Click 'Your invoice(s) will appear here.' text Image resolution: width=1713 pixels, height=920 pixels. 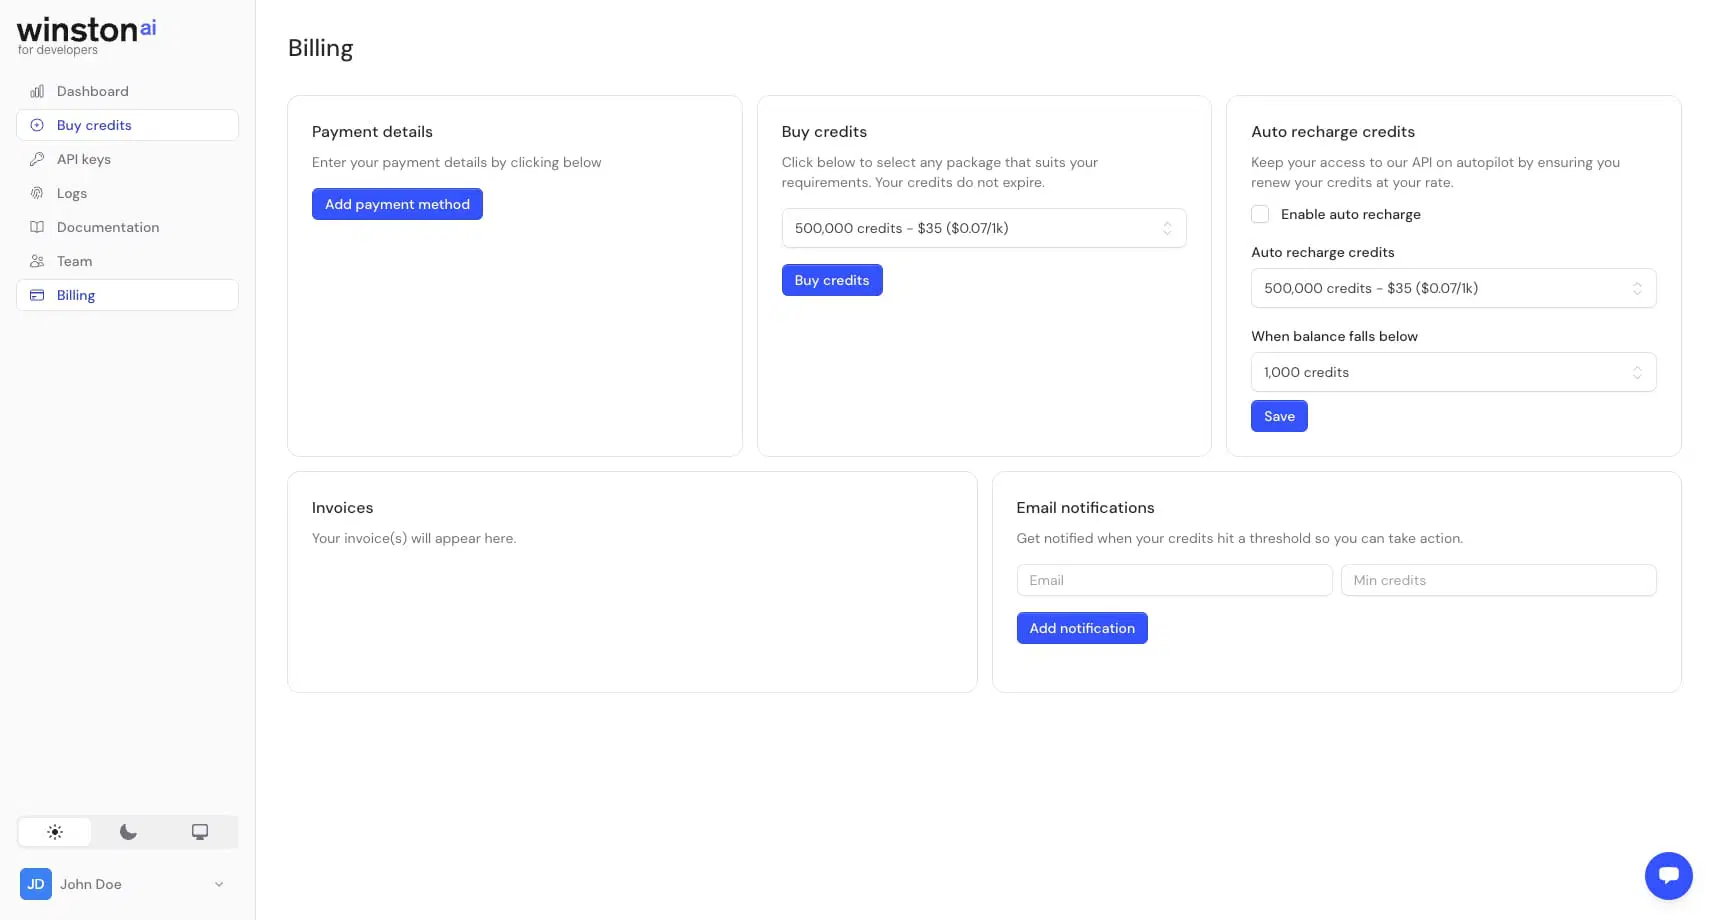tap(414, 538)
